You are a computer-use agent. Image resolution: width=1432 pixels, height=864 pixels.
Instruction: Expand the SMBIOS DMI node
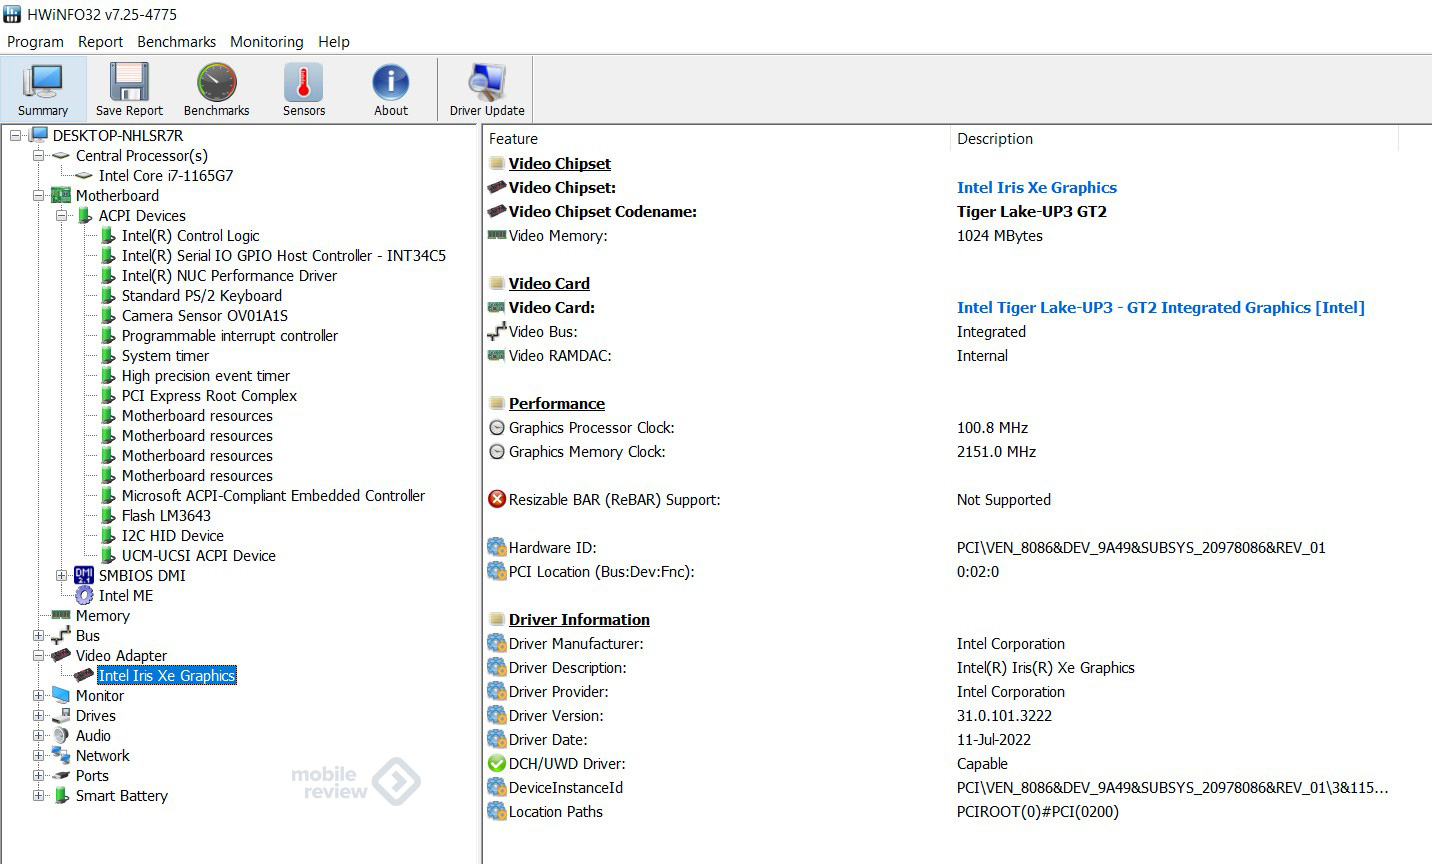[62, 575]
